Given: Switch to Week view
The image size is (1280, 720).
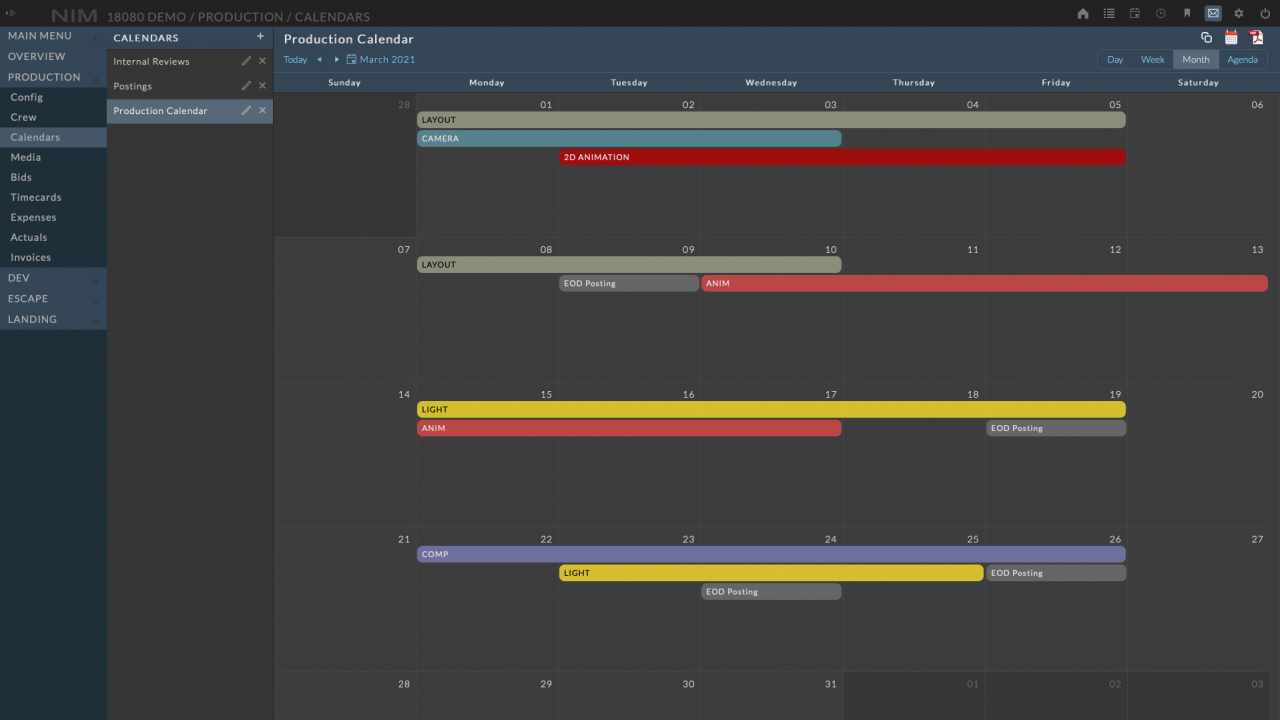Looking at the screenshot, I should (1153, 60).
